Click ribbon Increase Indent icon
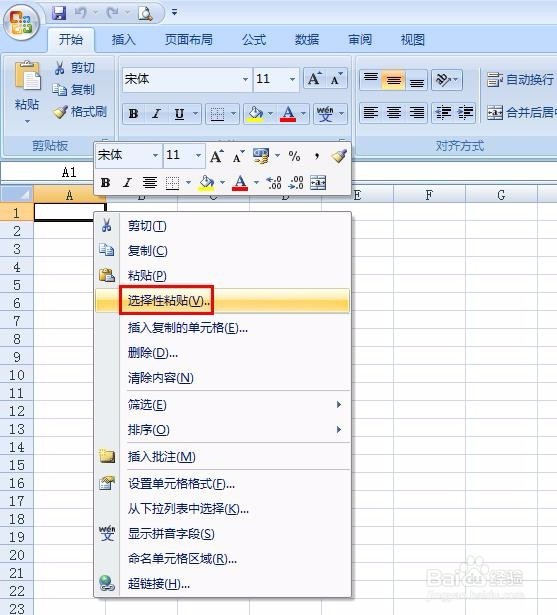Viewport: 557px width, 615px height. (x=465, y=113)
